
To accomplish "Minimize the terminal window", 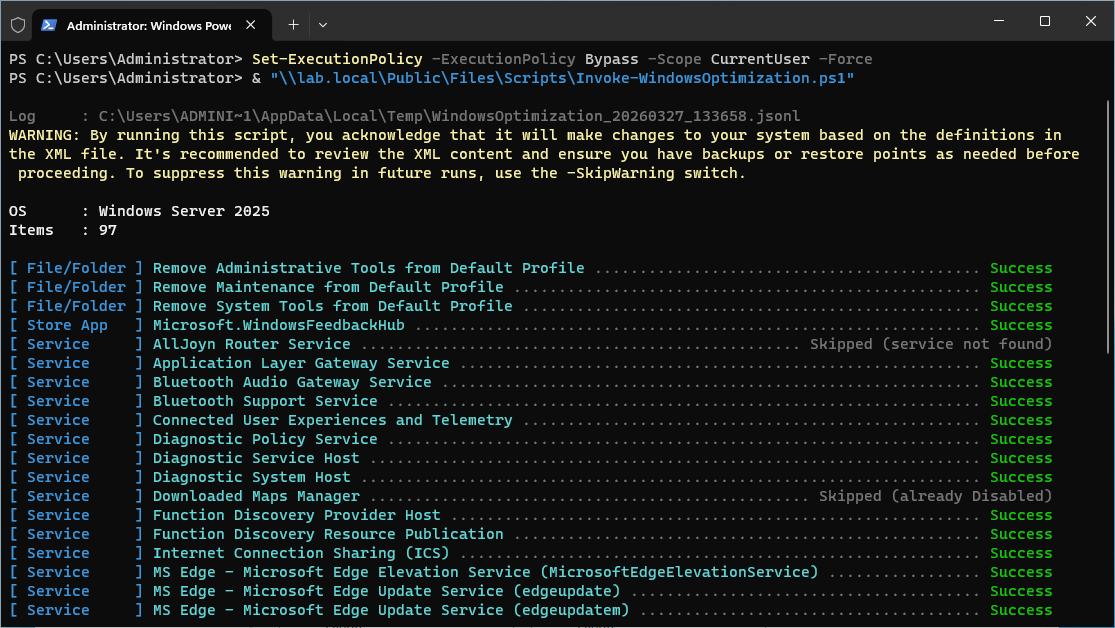I will [999, 21].
